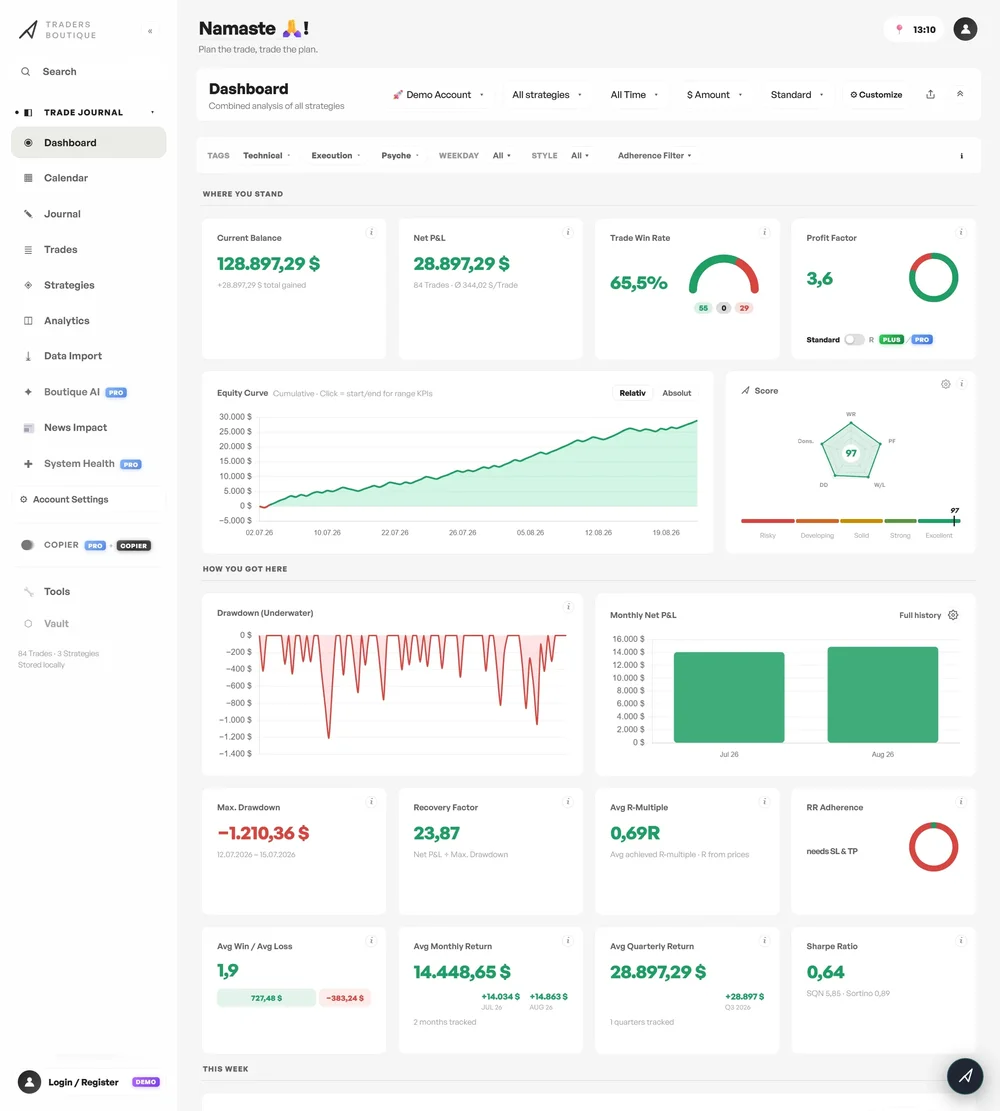Image resolution: width=1000 pixels, height=1111 pixels.
Task: Open the info icon on the tags filter bar
Action: coord(962,156)
